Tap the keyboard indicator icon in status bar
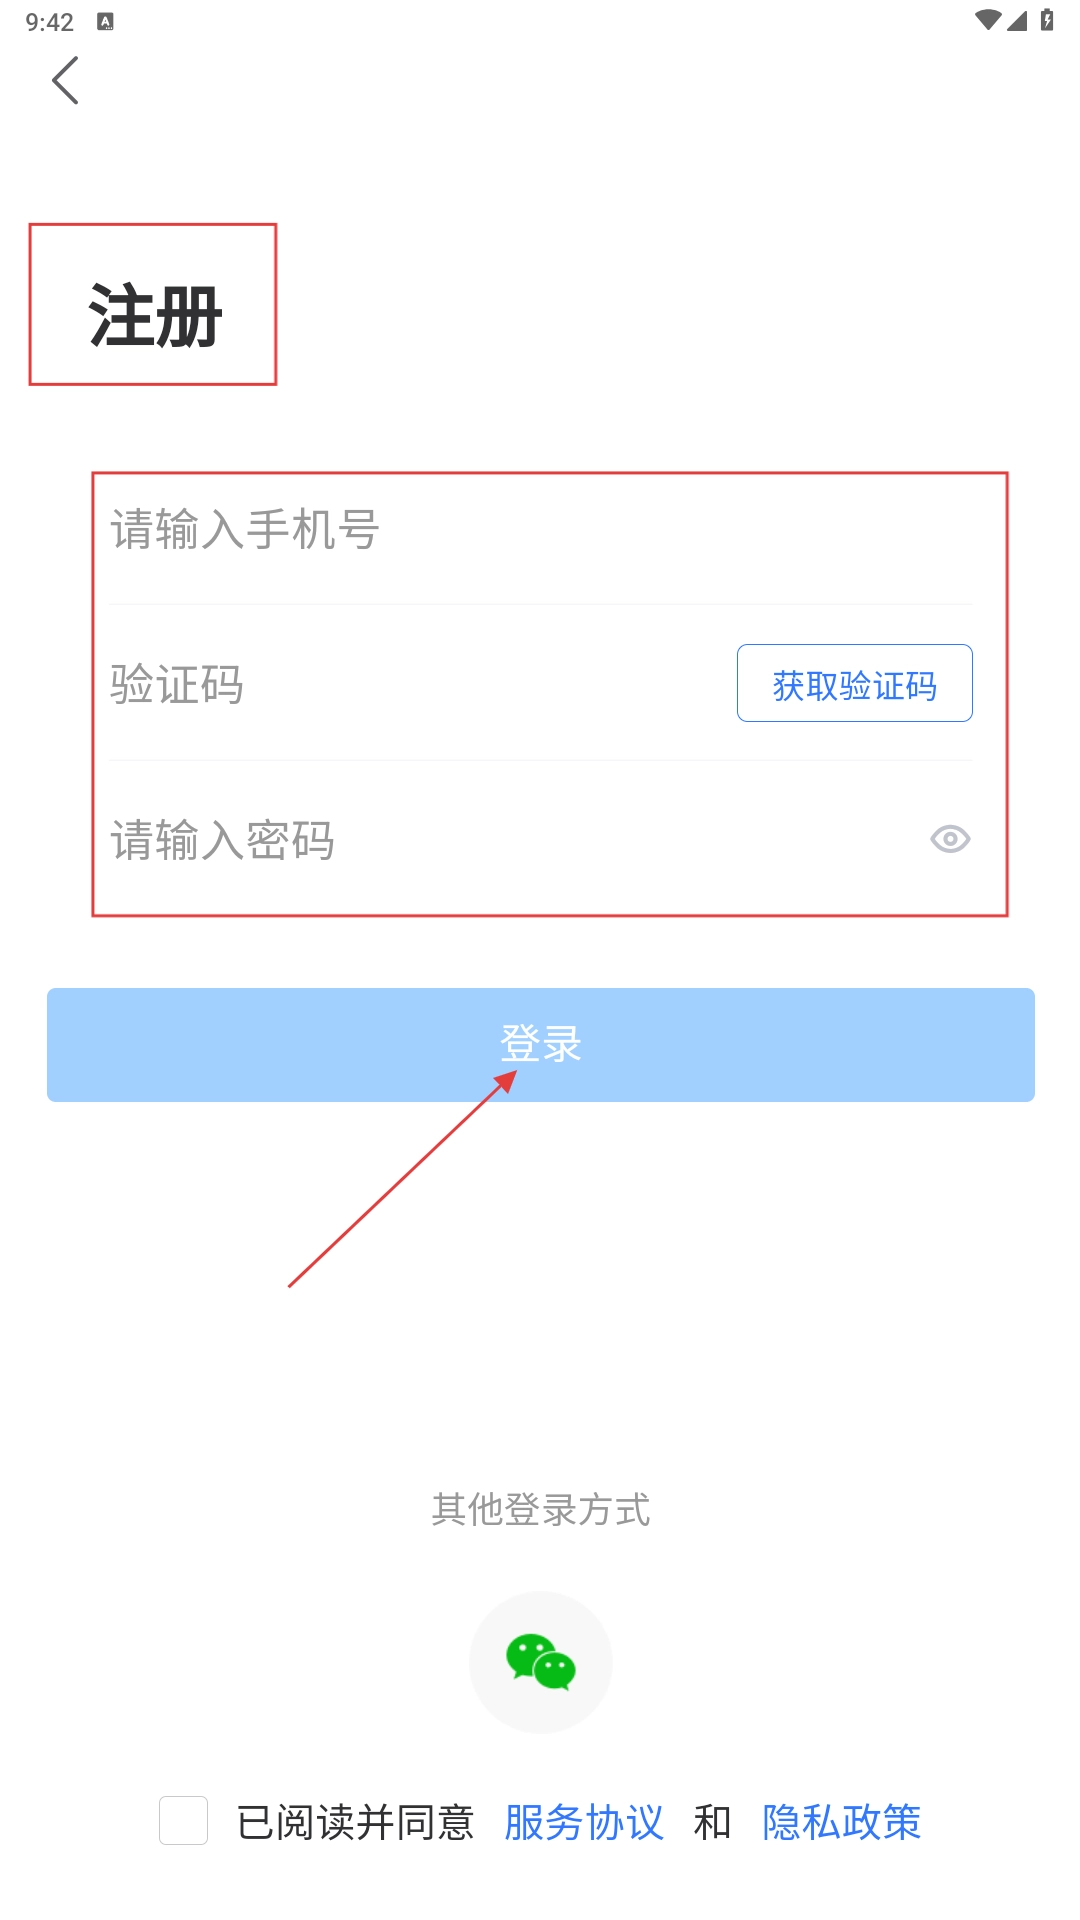This screenshot has width=1080, height=1920. point(105,21)
